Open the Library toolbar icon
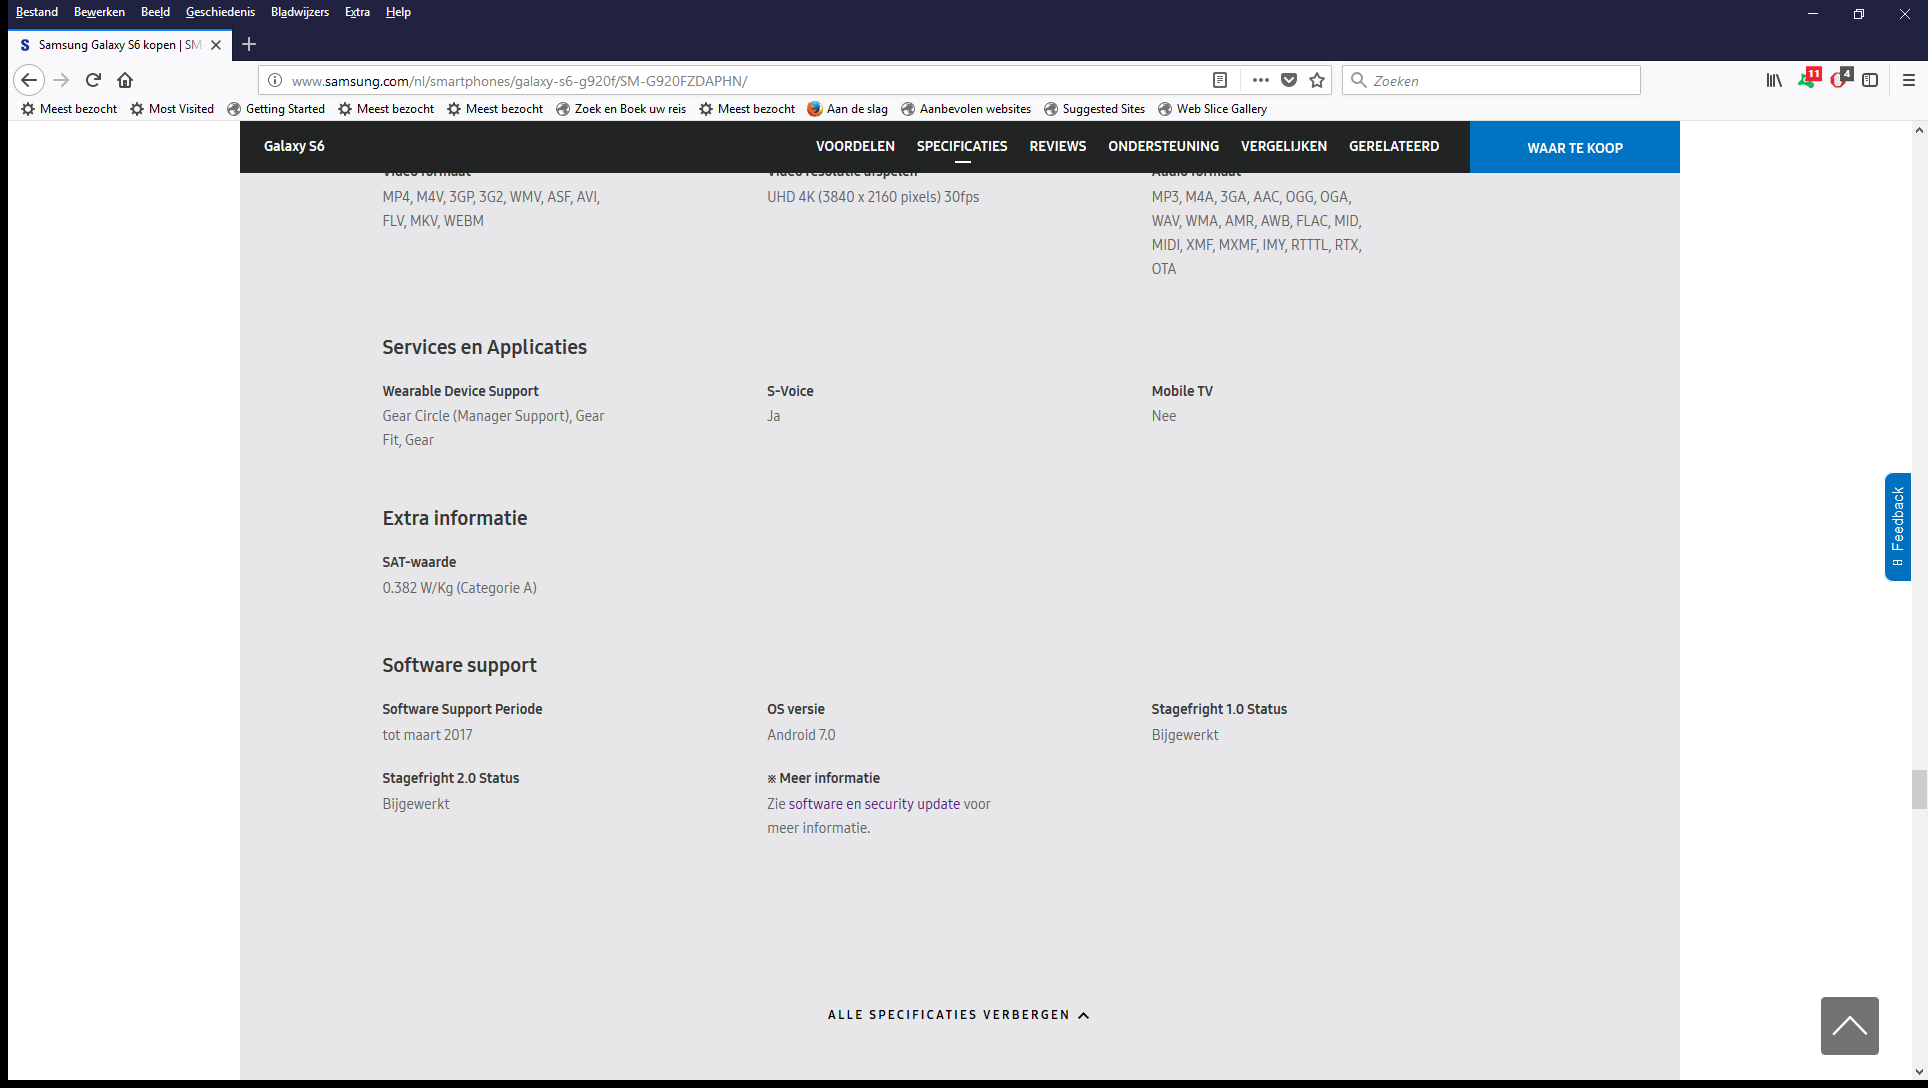The height and width of the screenshot is (1088, 1928). coord(1774,80)
